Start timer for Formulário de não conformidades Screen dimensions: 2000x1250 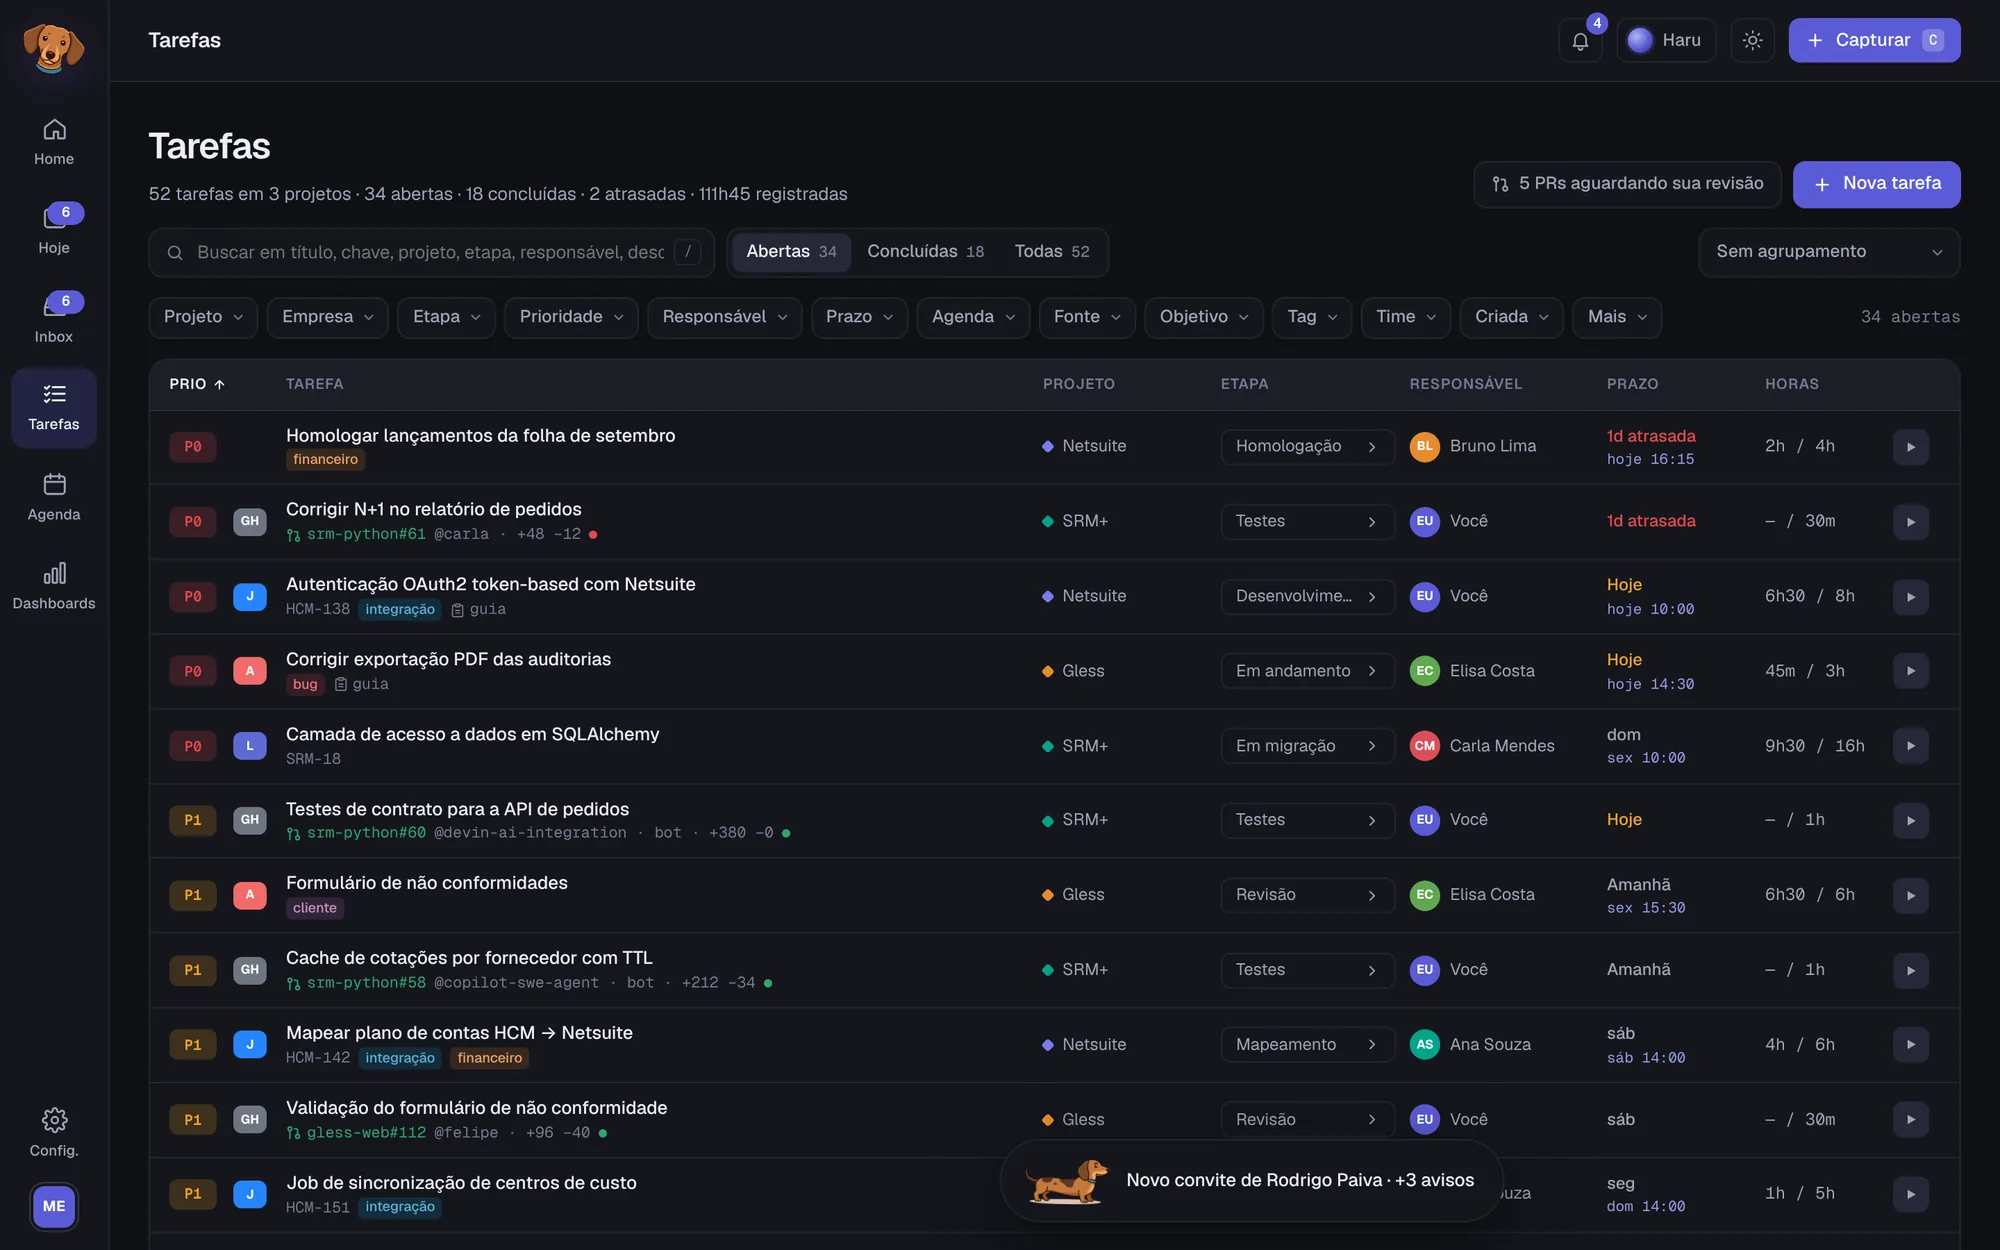coord(1910,895)
